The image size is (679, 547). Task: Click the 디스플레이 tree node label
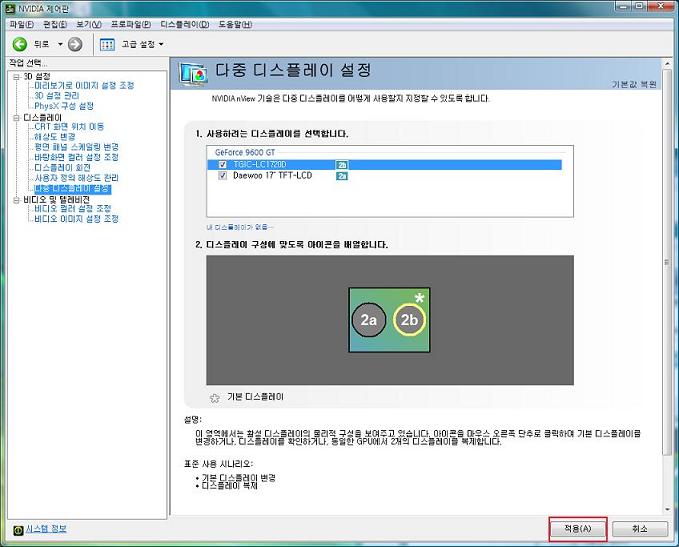tap(42, 118)
